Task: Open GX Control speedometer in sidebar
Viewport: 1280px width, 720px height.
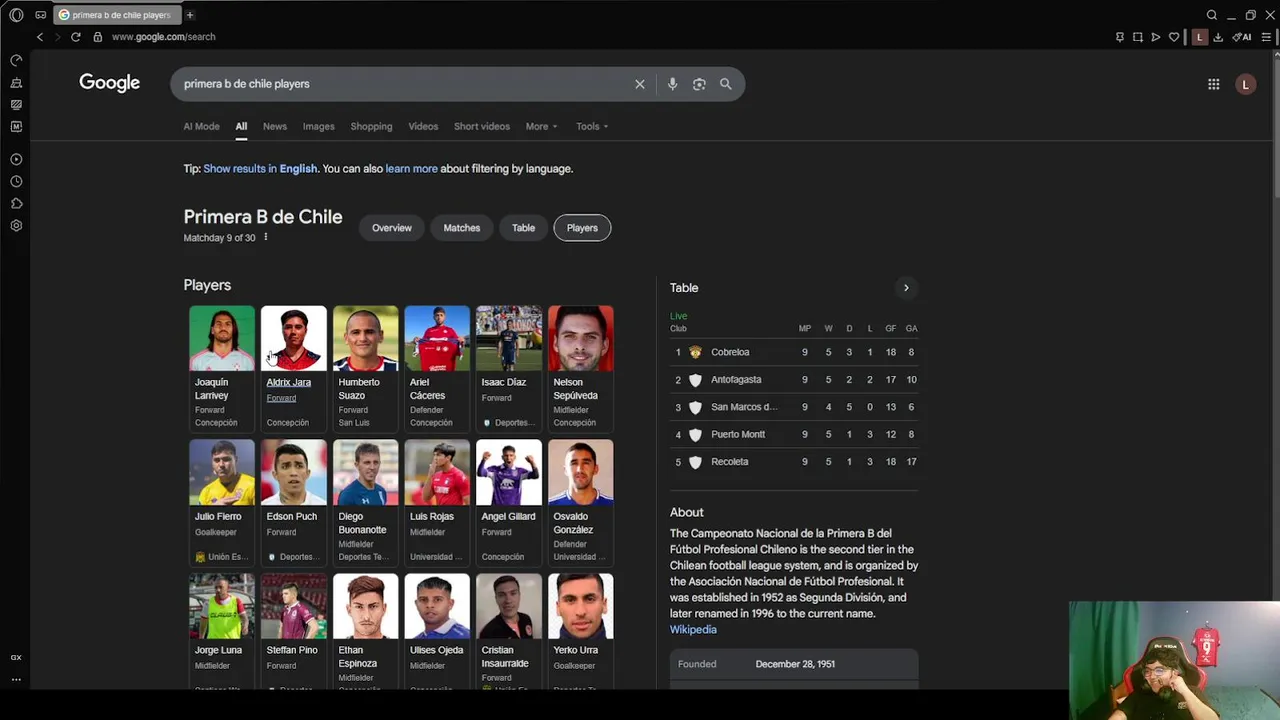Action: [16, 60]
